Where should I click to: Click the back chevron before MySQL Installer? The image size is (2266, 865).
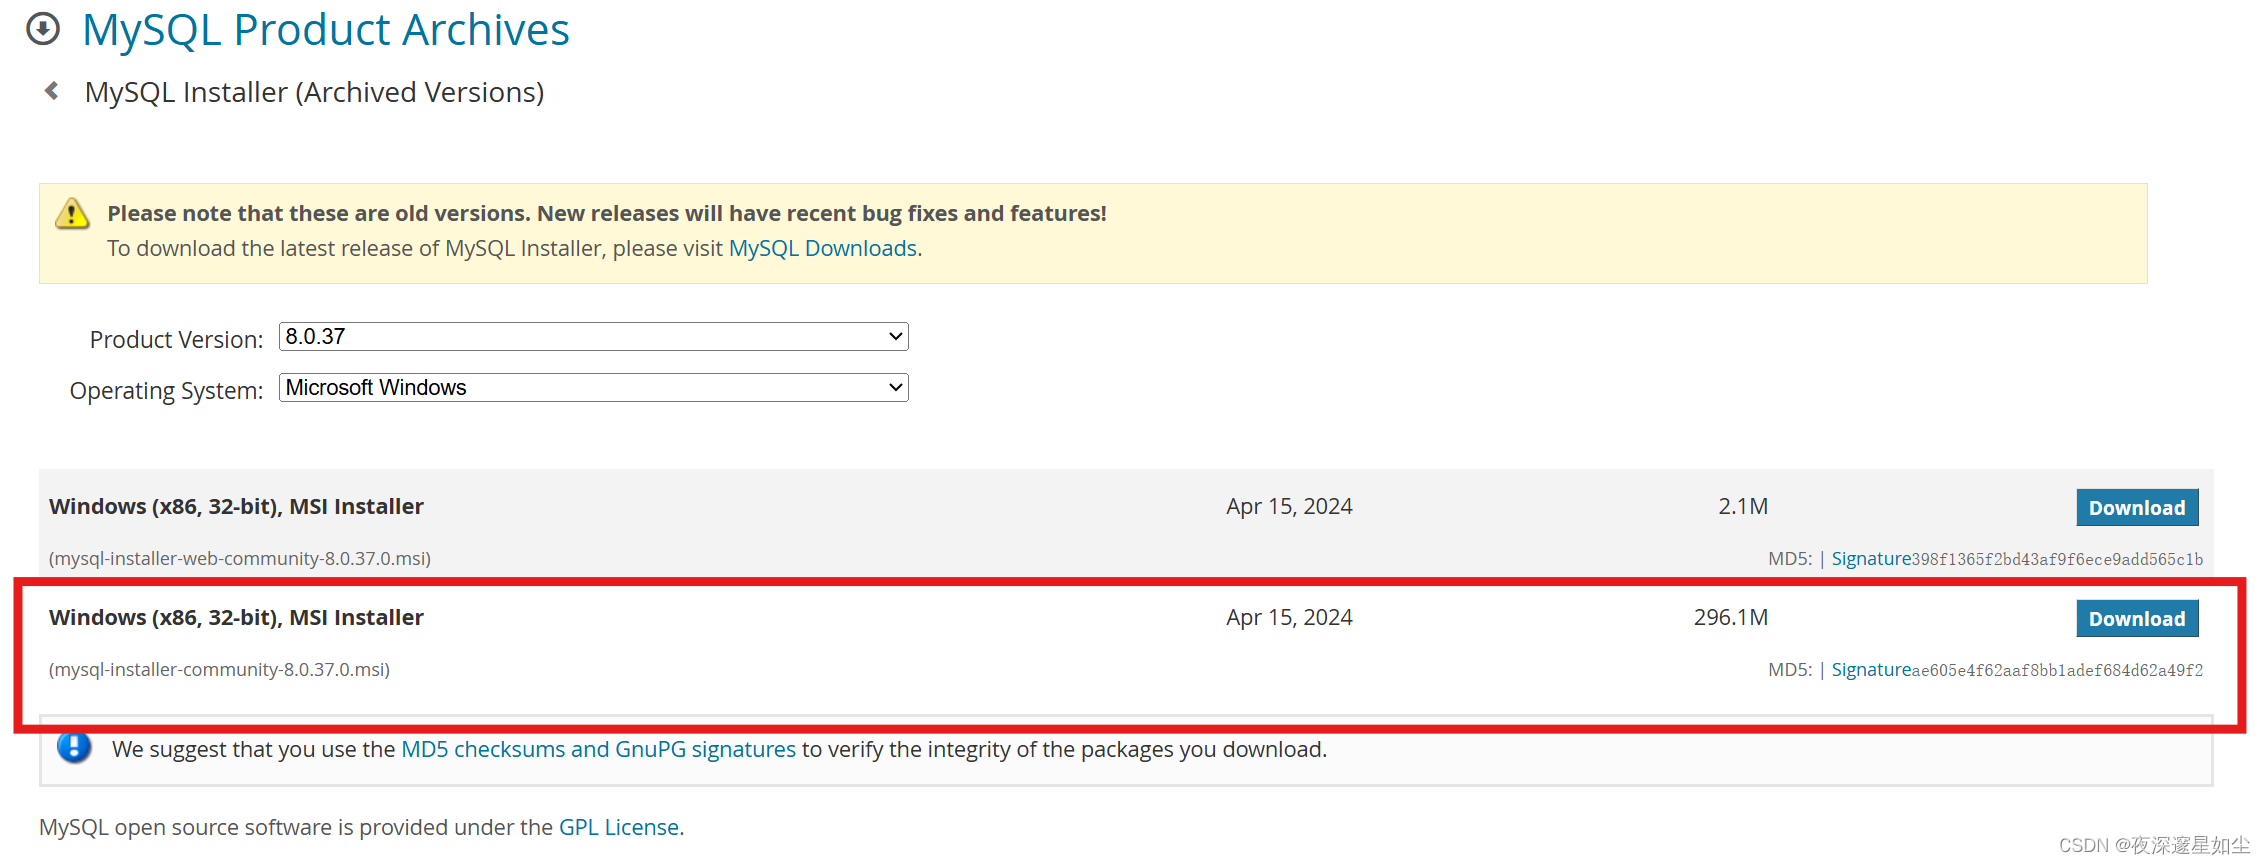pos(52,91)
